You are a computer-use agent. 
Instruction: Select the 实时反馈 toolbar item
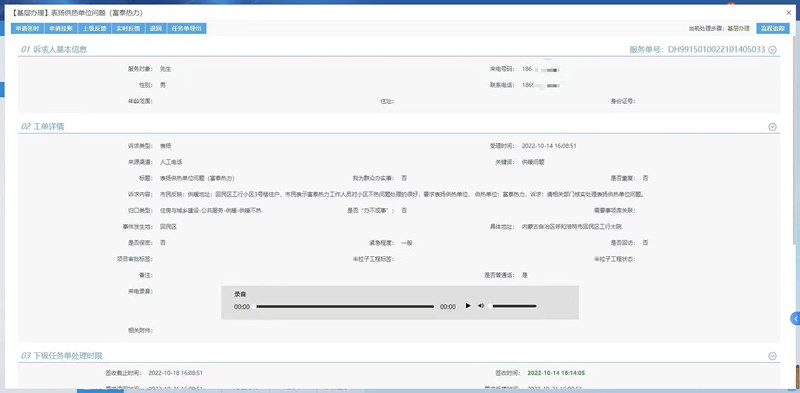(128, 29)
